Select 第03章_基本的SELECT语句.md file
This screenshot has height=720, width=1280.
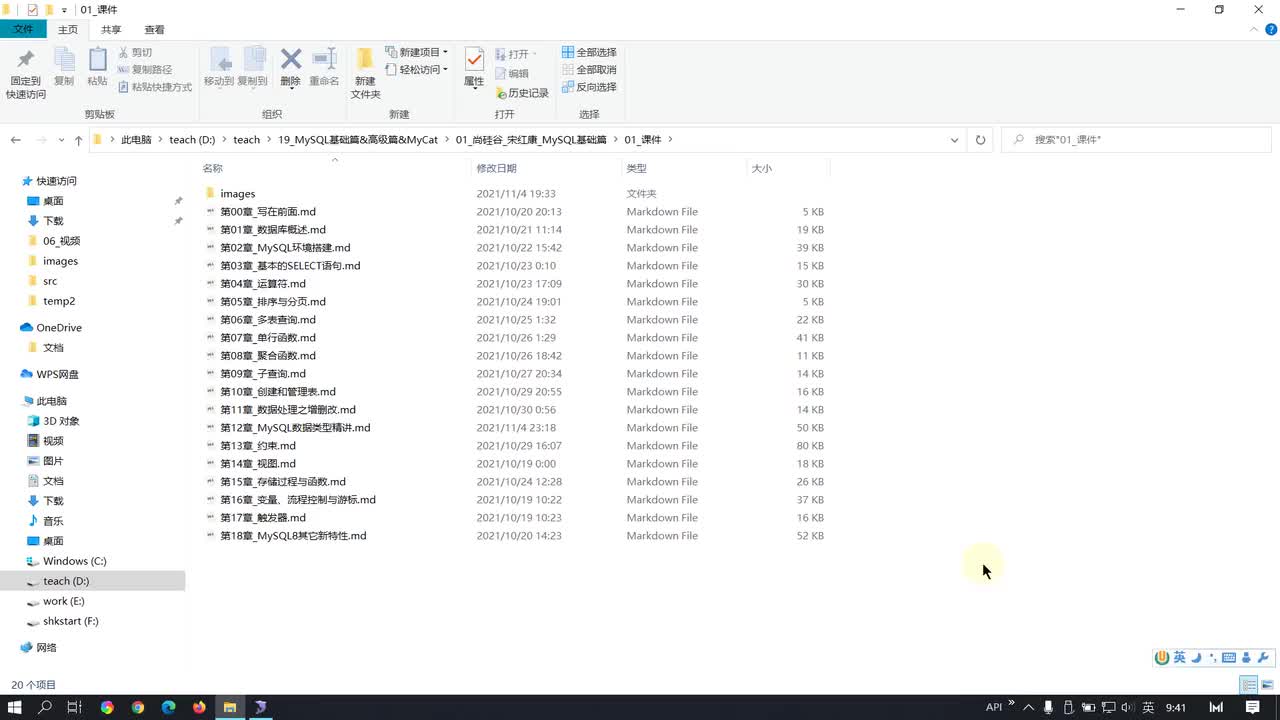click(289, 266)
